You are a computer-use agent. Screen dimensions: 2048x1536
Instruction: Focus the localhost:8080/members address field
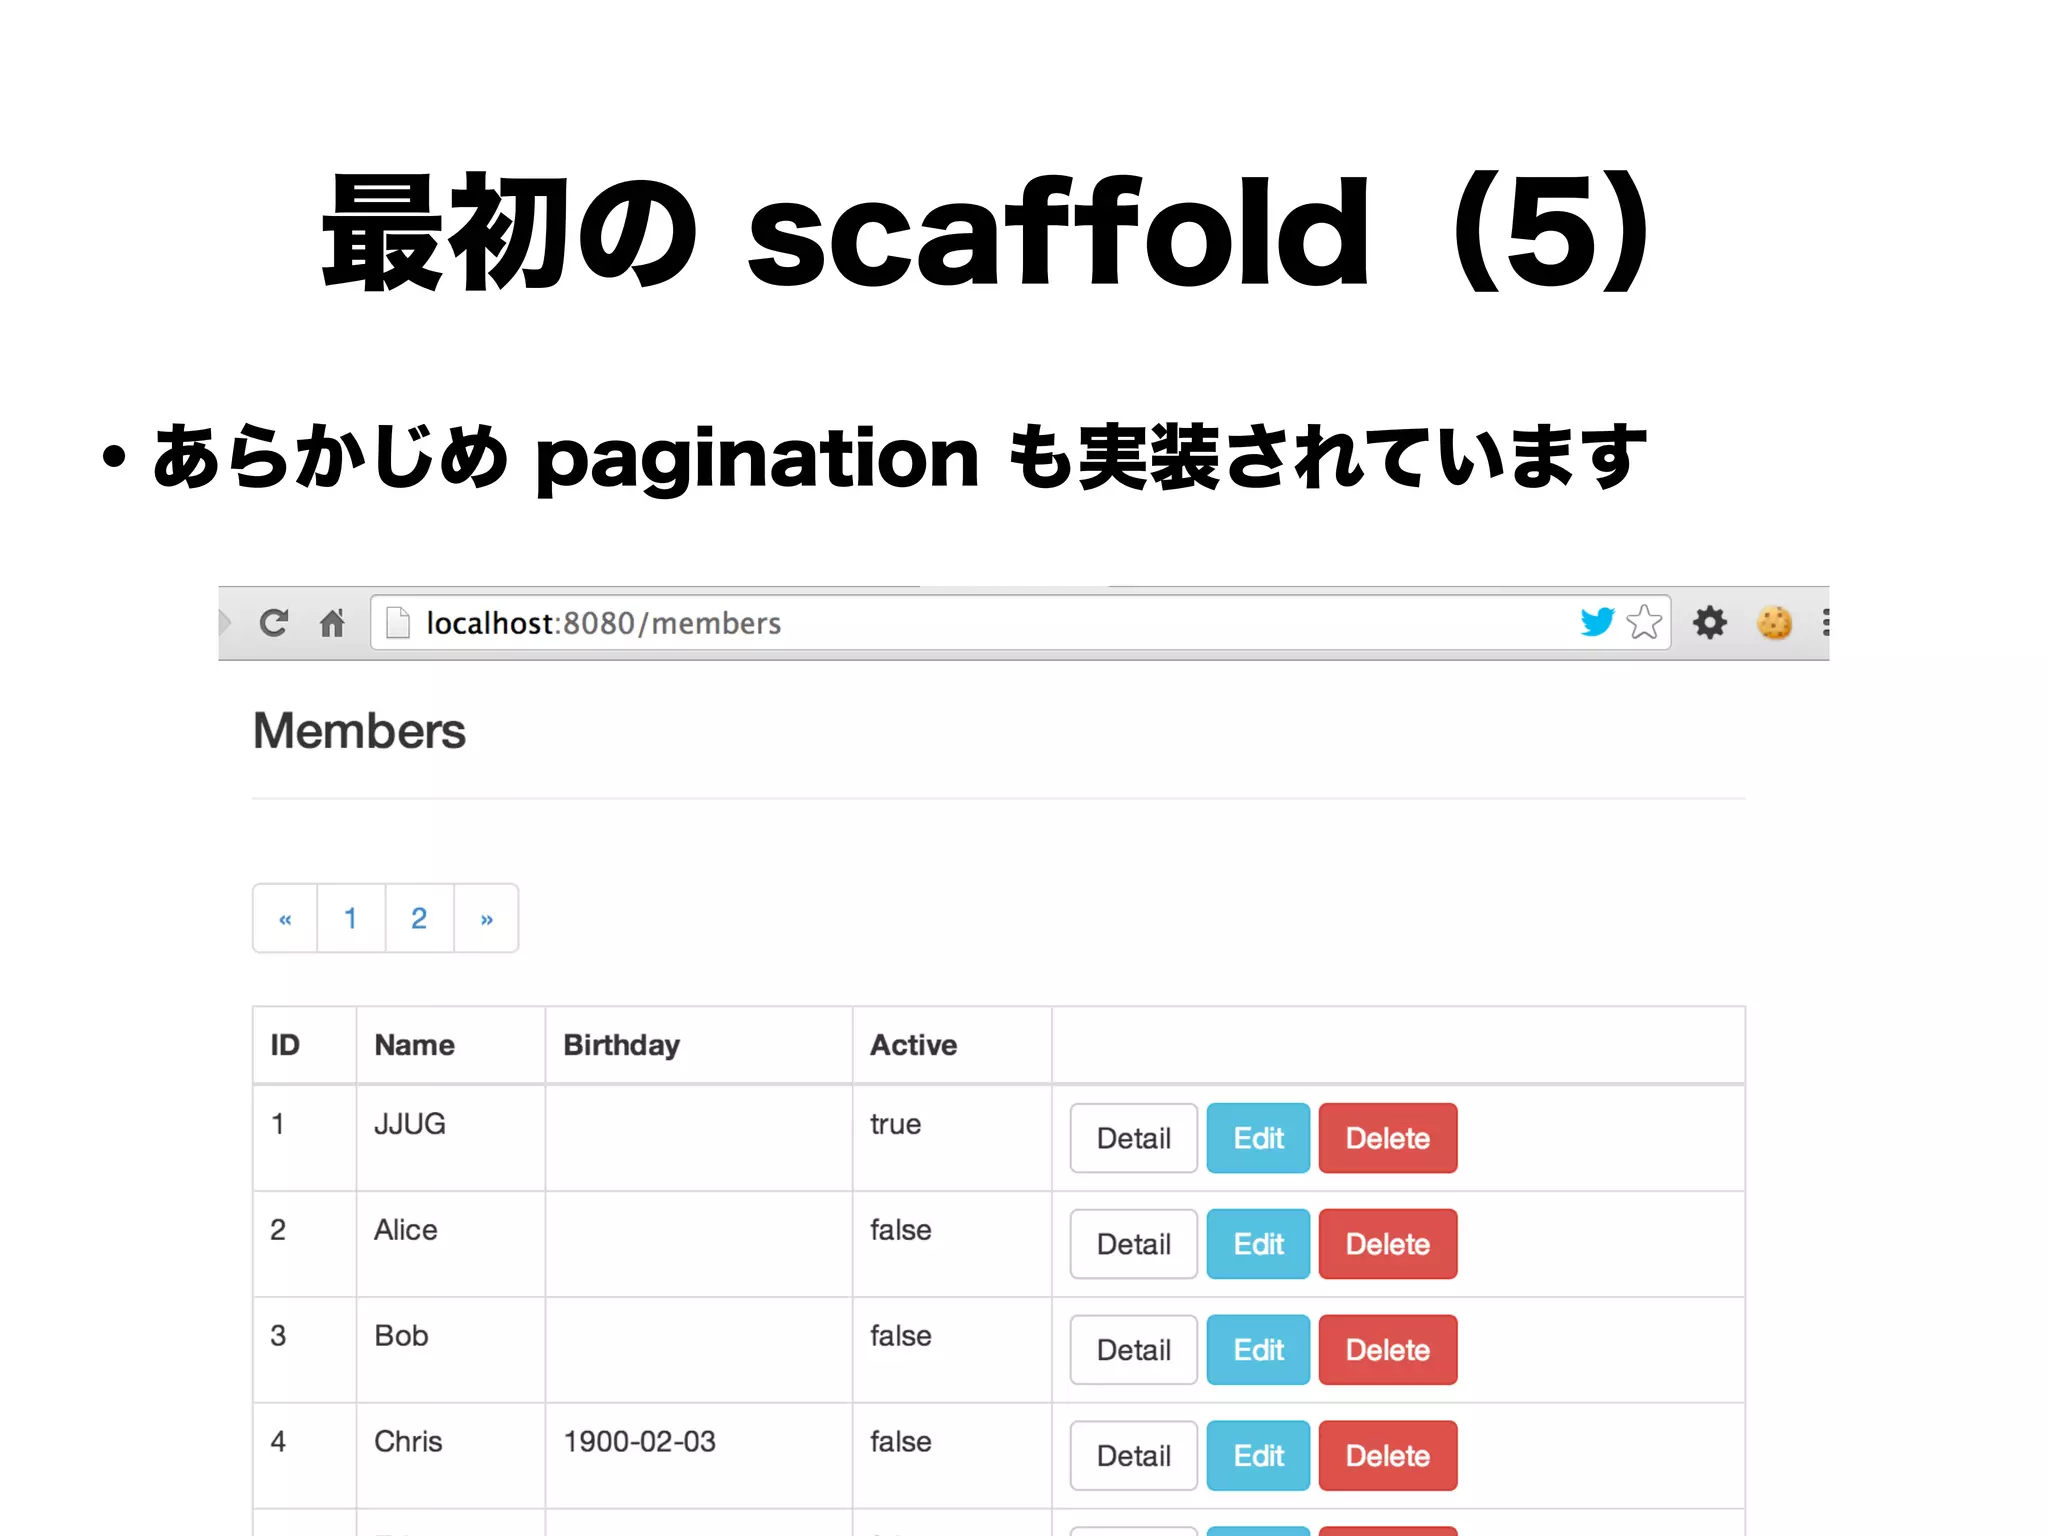1020,623
